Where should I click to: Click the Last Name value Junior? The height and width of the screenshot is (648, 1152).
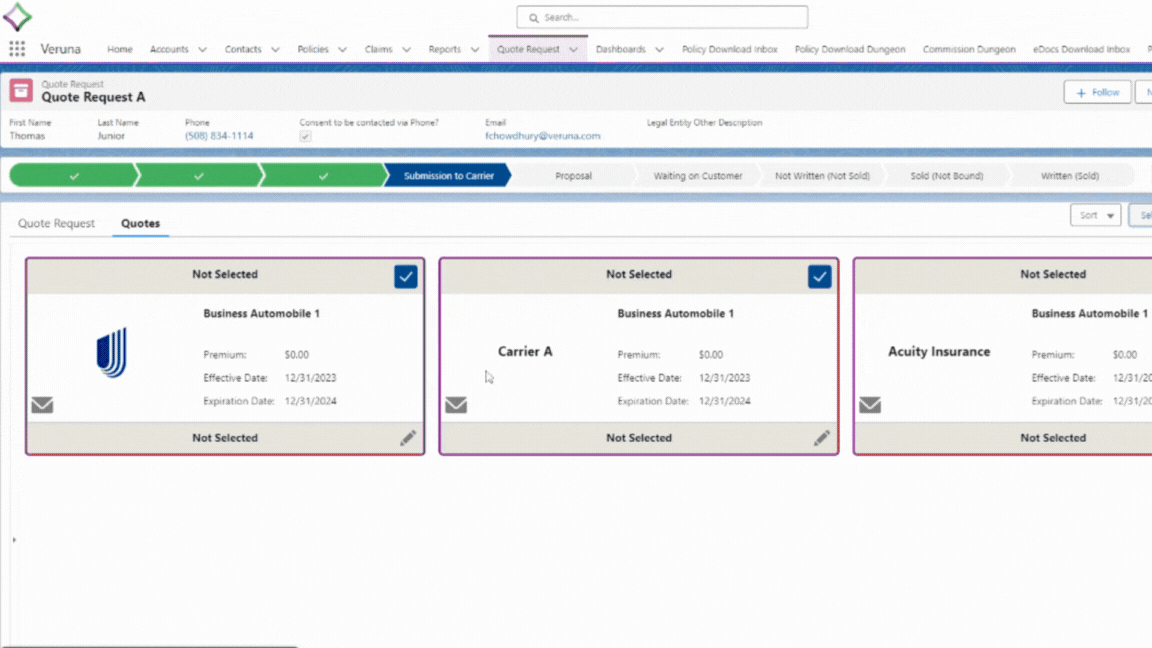111,136
